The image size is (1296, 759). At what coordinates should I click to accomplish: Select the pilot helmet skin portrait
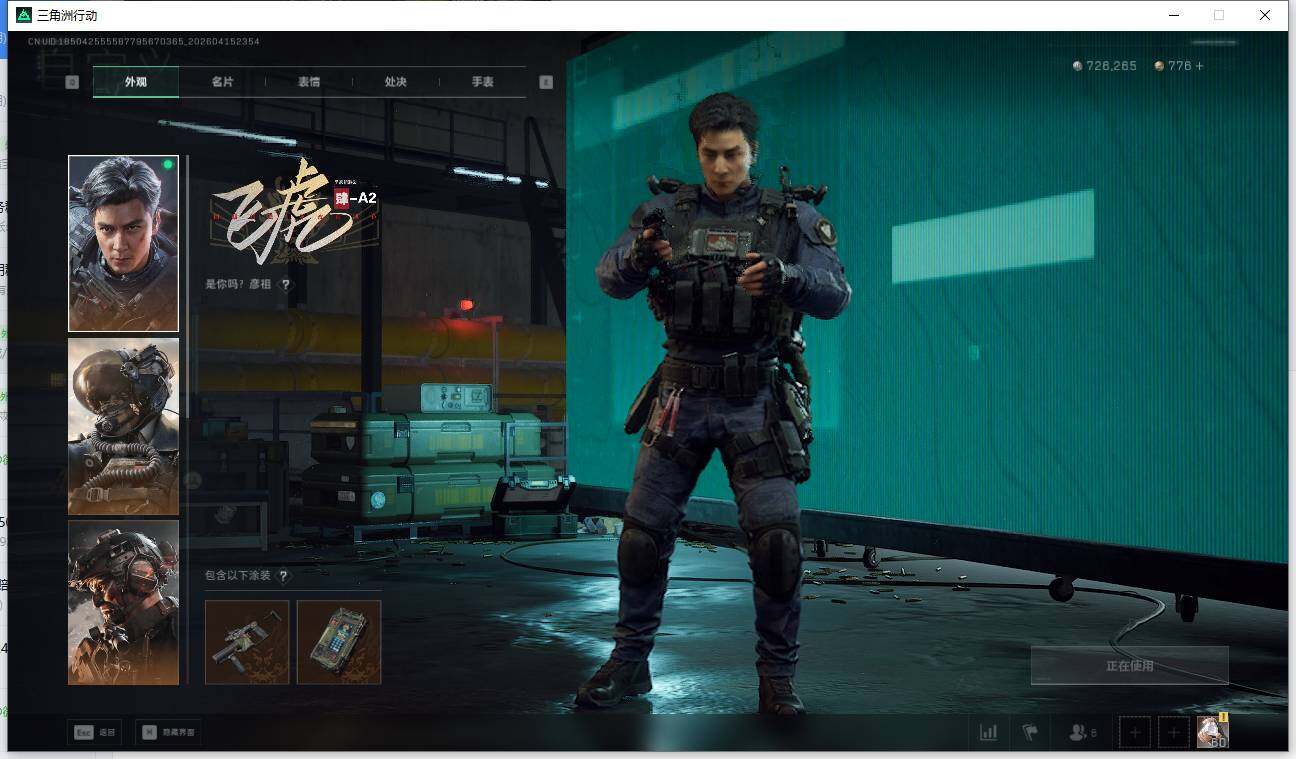(x=123, y=426)
